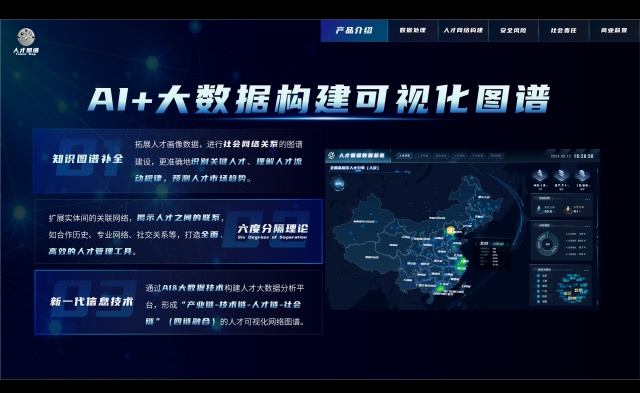Click the round globe button above the map
This screenshot has width=640, height=393.
point(338,184)
